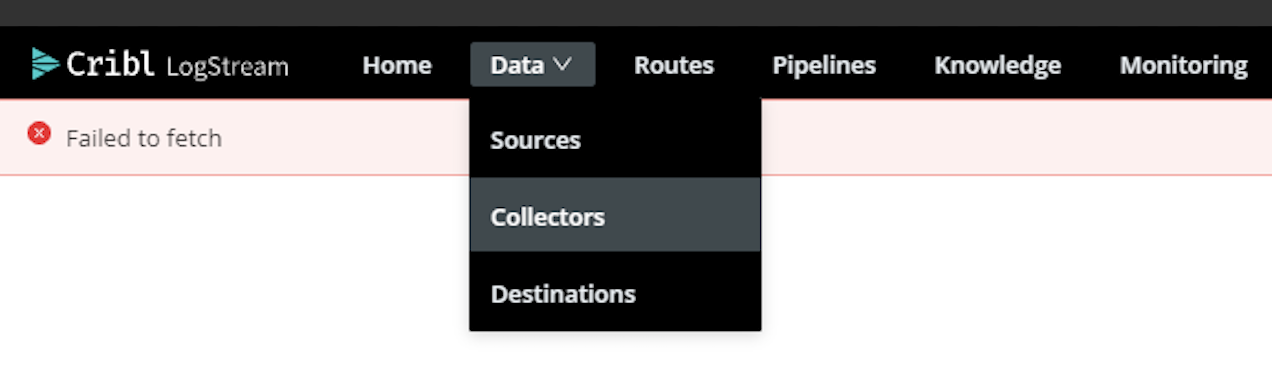Click empty navbar space between LogStream and Home
Image resolution: width=1272 pixels, height=384 pixels.
tap(325, 65)
